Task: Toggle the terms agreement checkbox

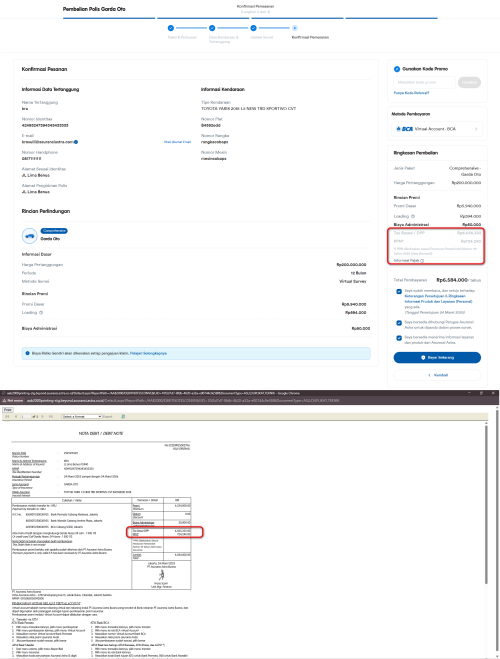Action: 399,291
